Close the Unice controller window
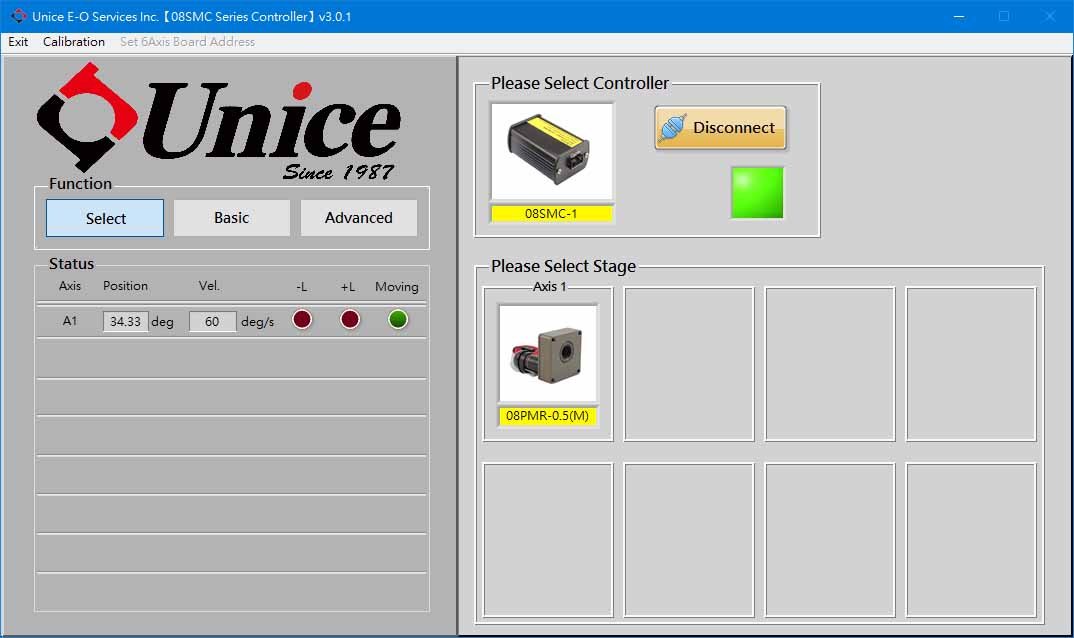The width and height of the screenshot is (1074, 638). click(1049, 16)
